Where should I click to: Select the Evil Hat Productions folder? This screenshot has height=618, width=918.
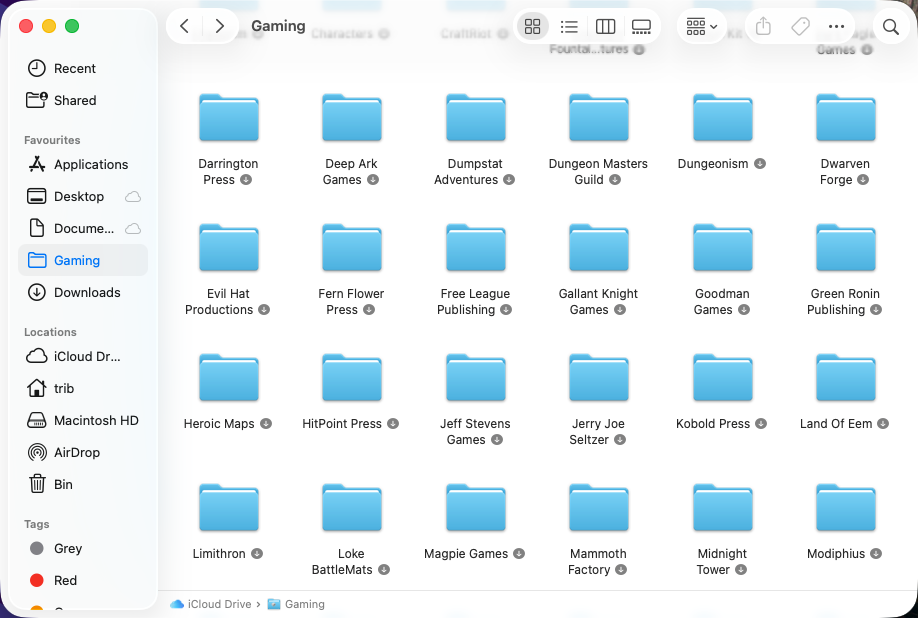(228, 248)
